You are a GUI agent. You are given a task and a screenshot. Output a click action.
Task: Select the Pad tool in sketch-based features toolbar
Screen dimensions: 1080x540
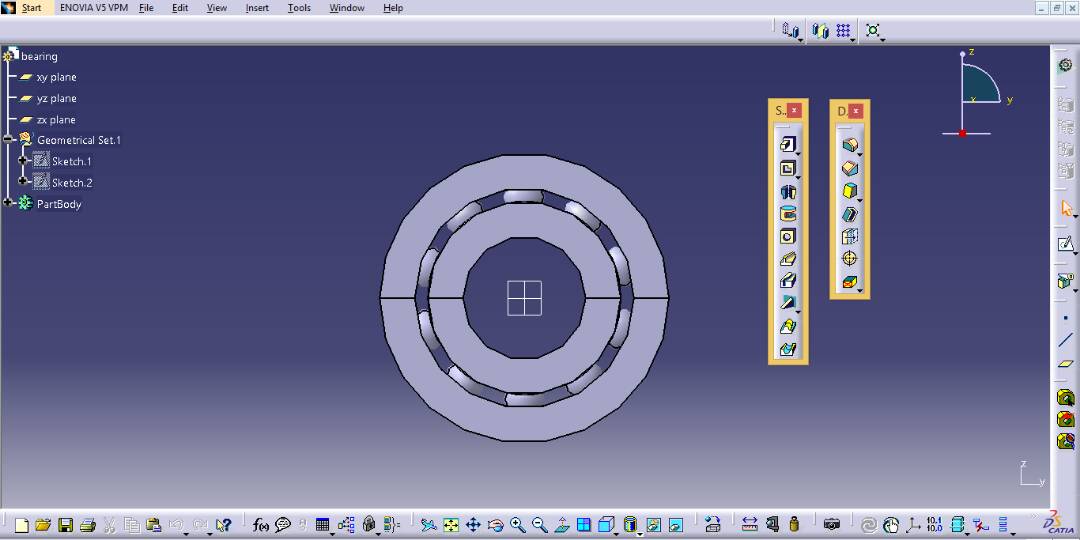tap(787, 146)
